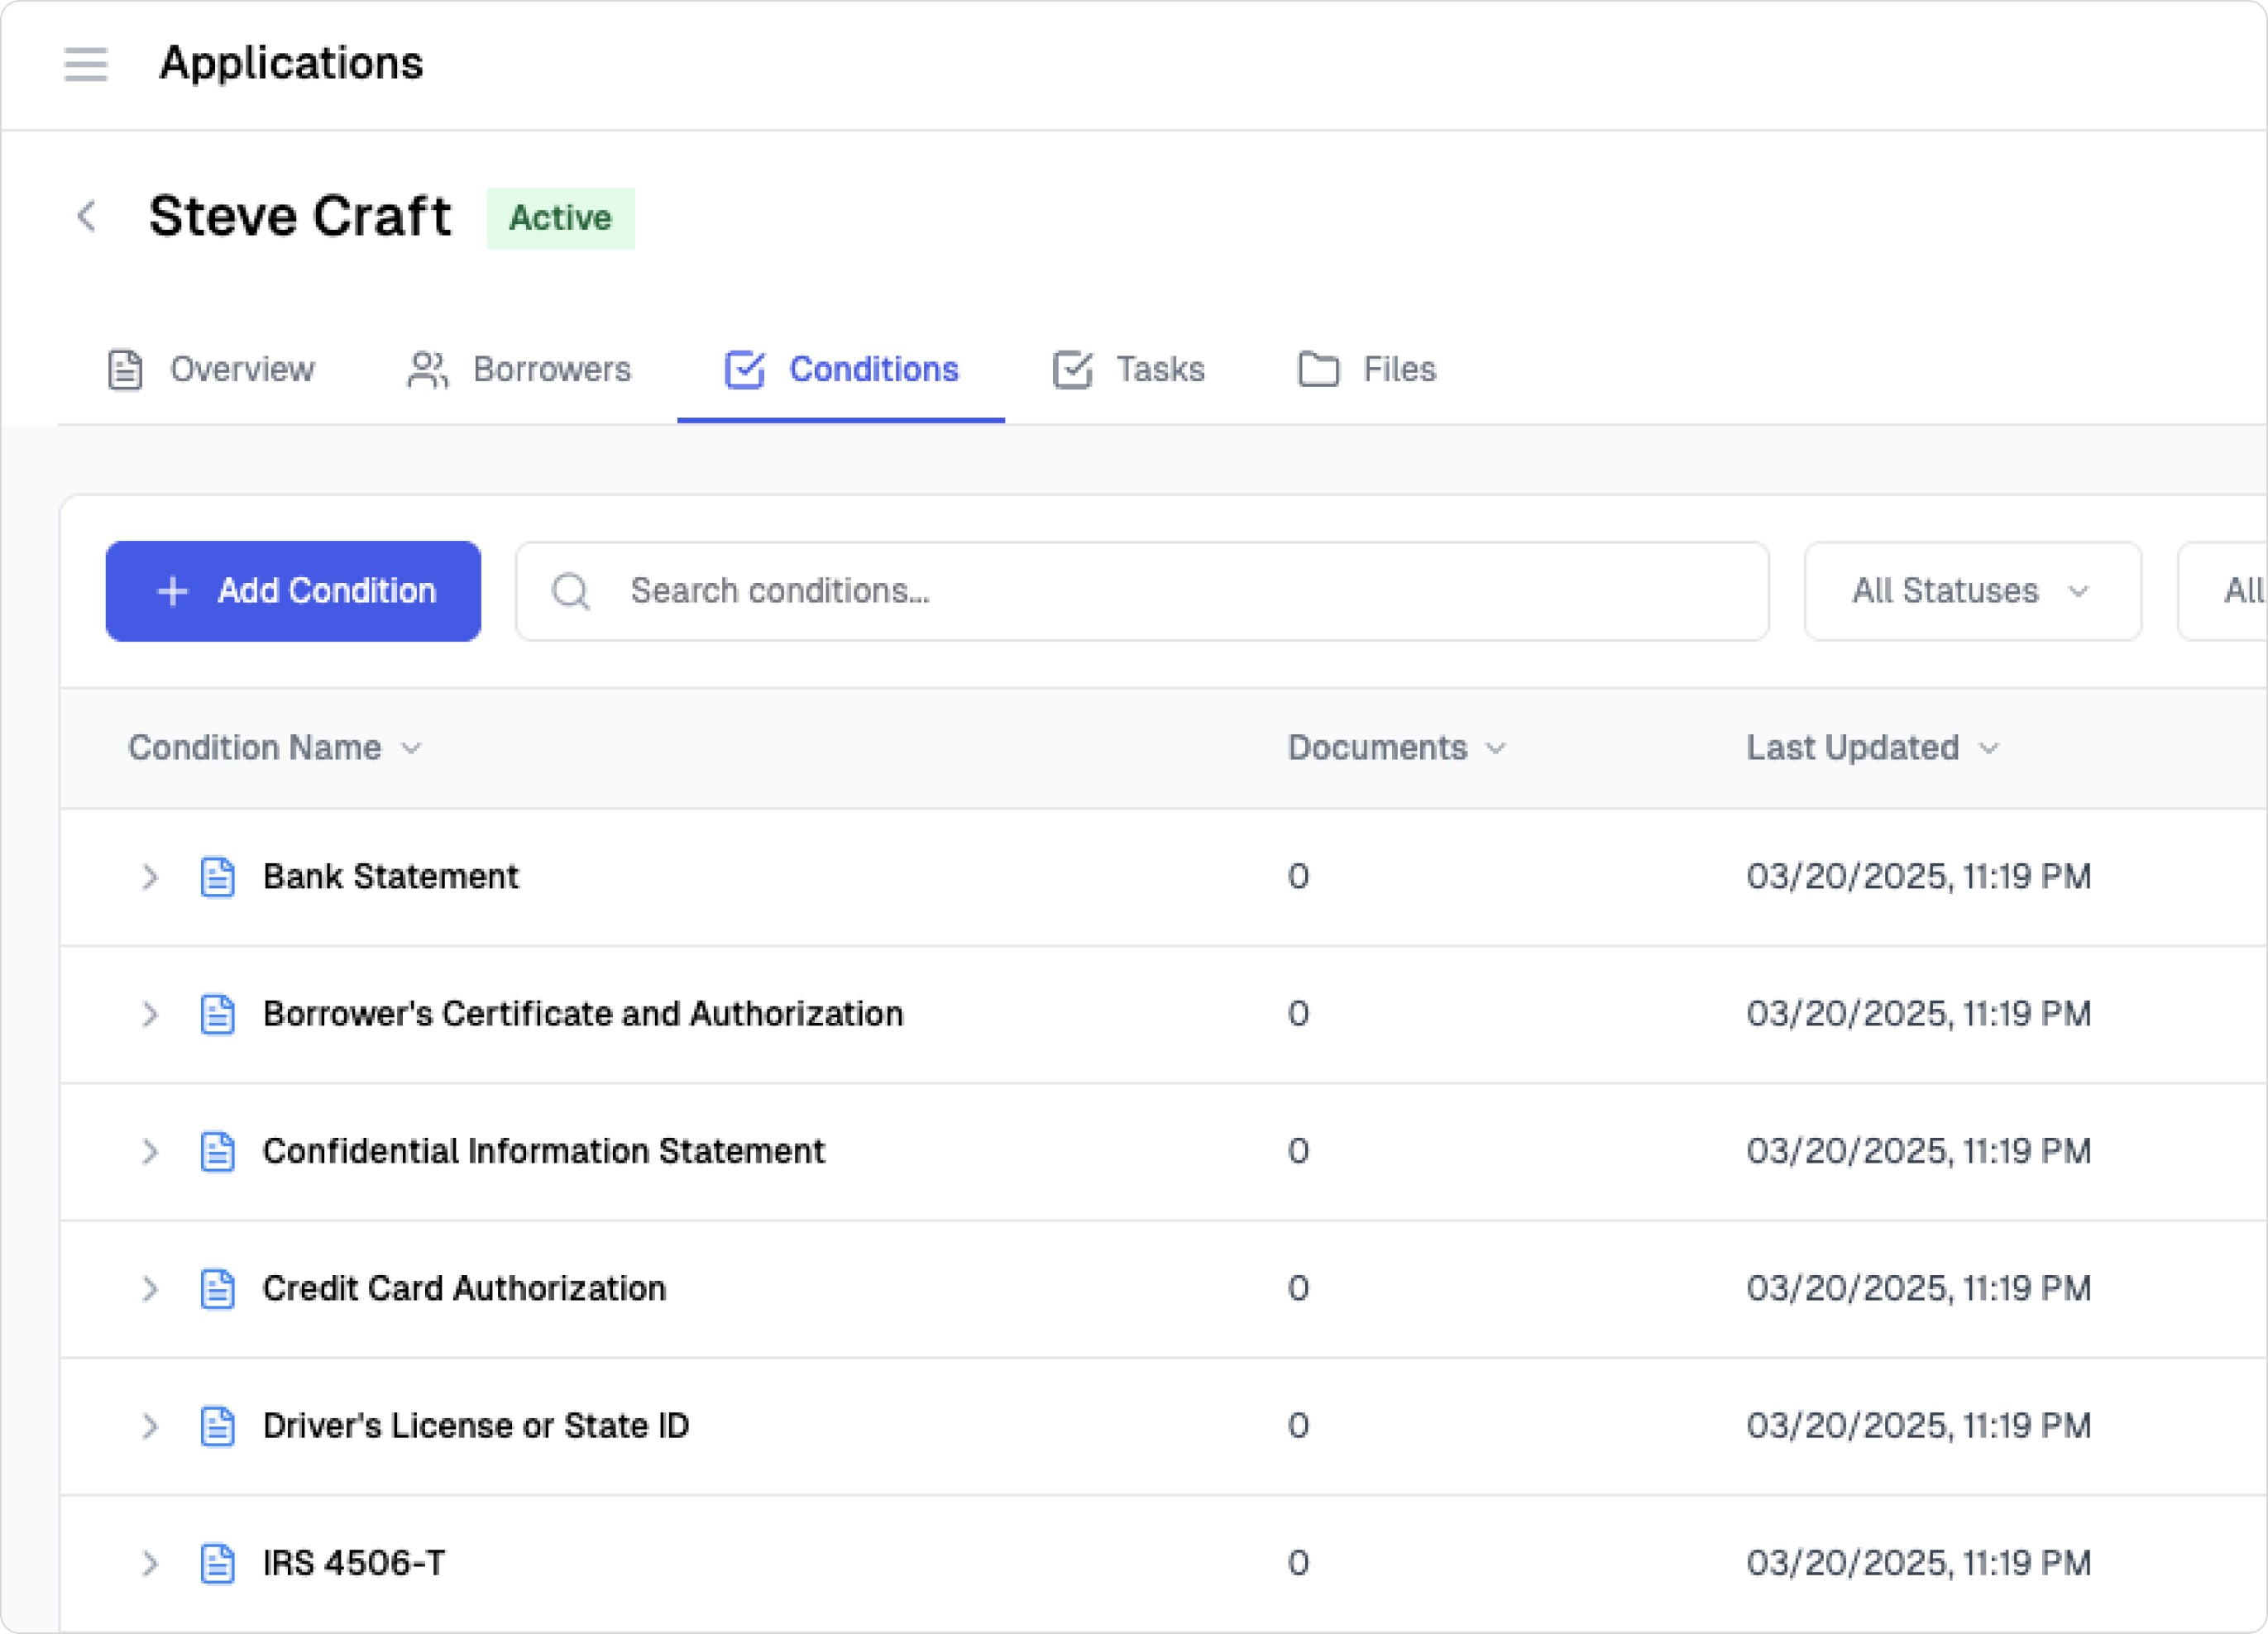Expand the IRS 4506-T condition row

pos(150,1563)
